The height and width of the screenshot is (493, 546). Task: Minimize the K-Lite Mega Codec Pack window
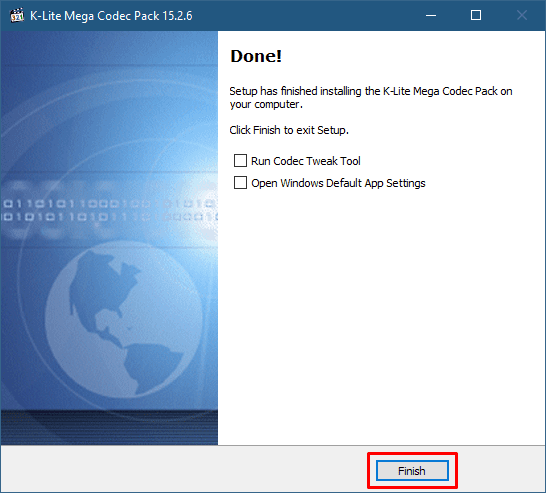point(431,15)
